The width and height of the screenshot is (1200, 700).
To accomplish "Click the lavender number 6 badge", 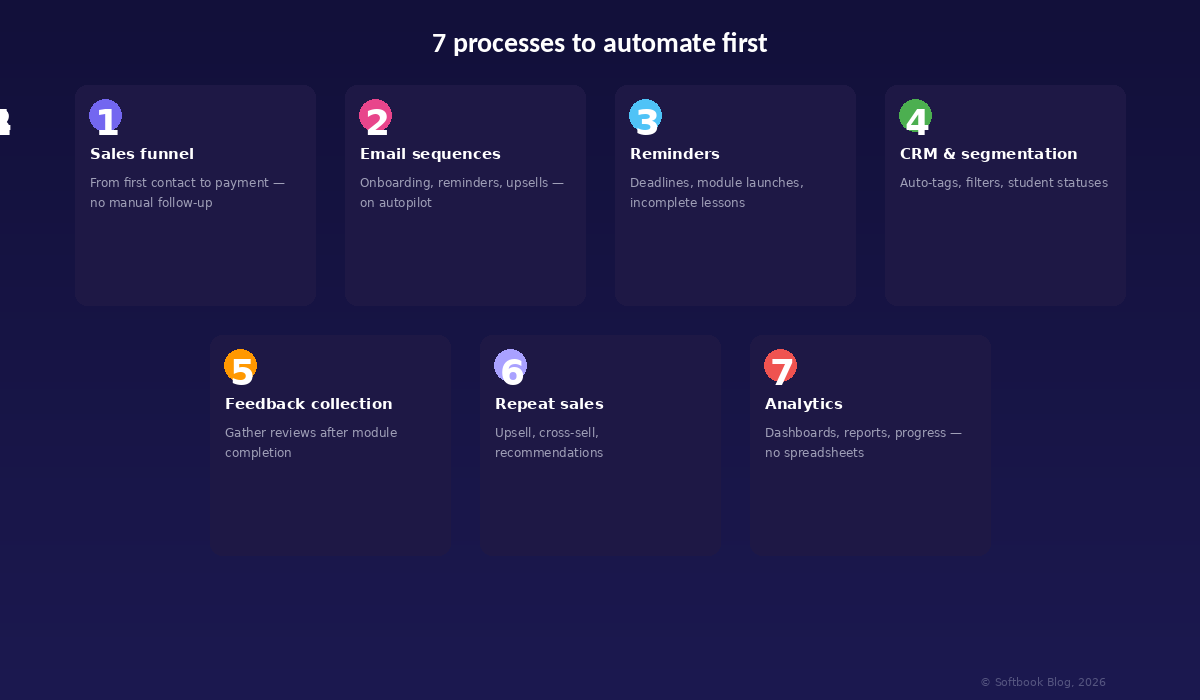I will coord(510,366).
